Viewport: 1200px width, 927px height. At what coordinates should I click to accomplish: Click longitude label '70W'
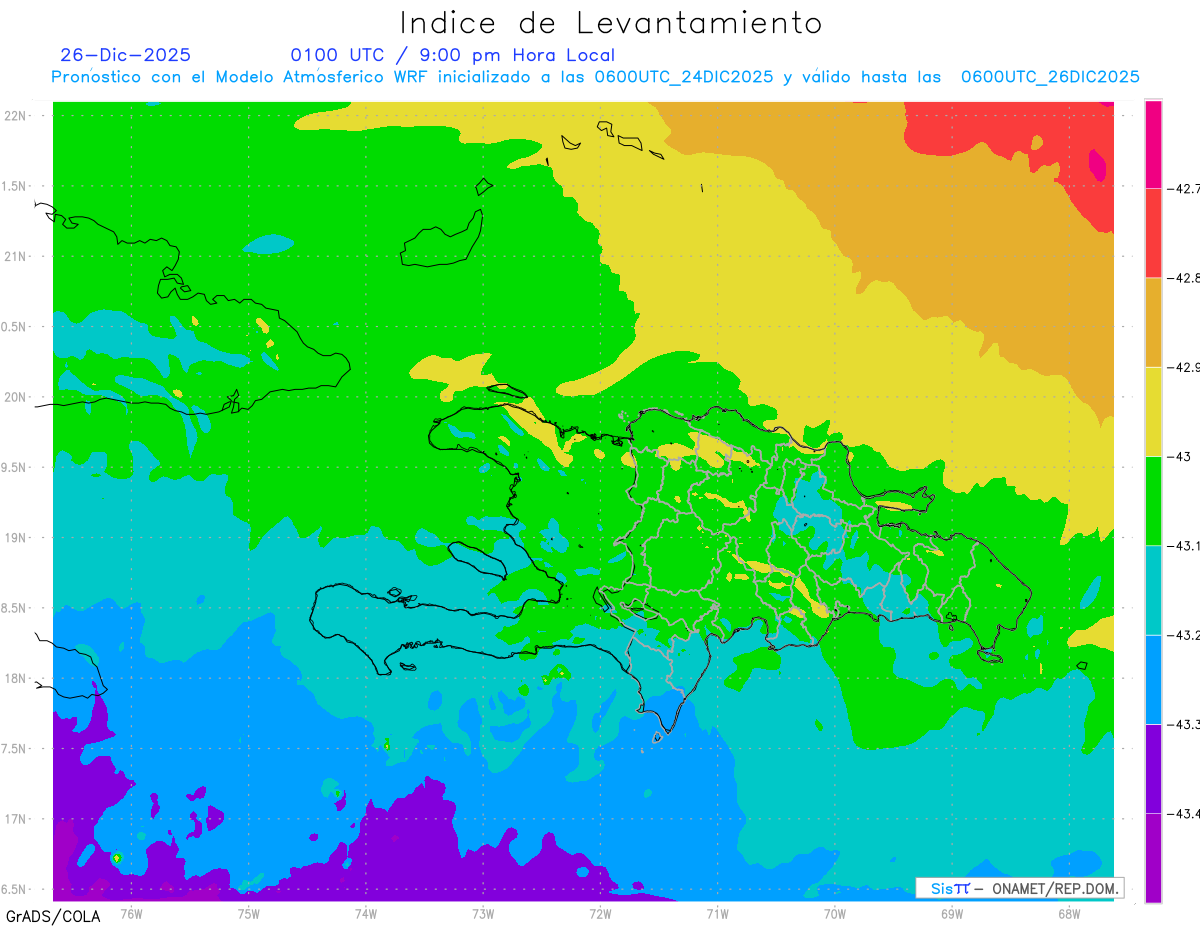point(835,913)
